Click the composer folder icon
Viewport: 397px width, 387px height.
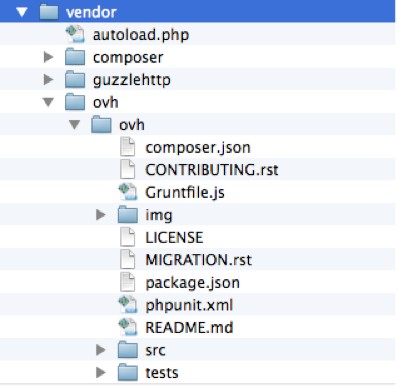click(75, 57)
